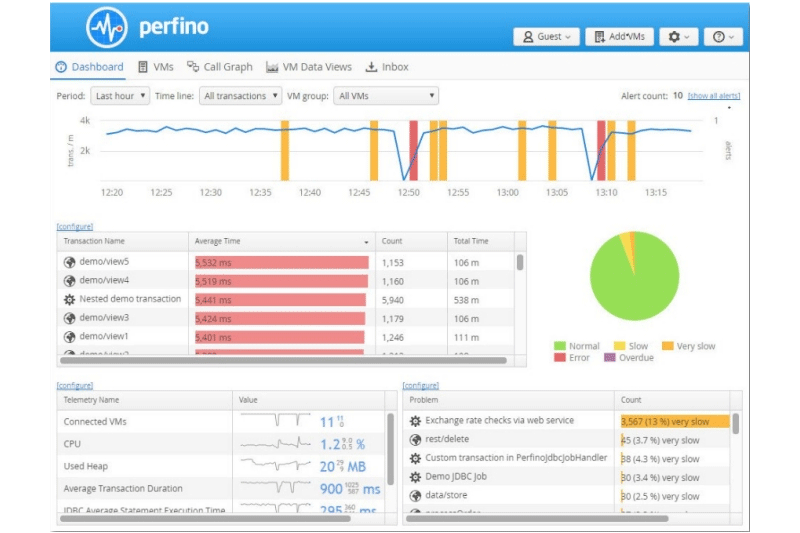Click the Inbox download icon

point(371,67)
